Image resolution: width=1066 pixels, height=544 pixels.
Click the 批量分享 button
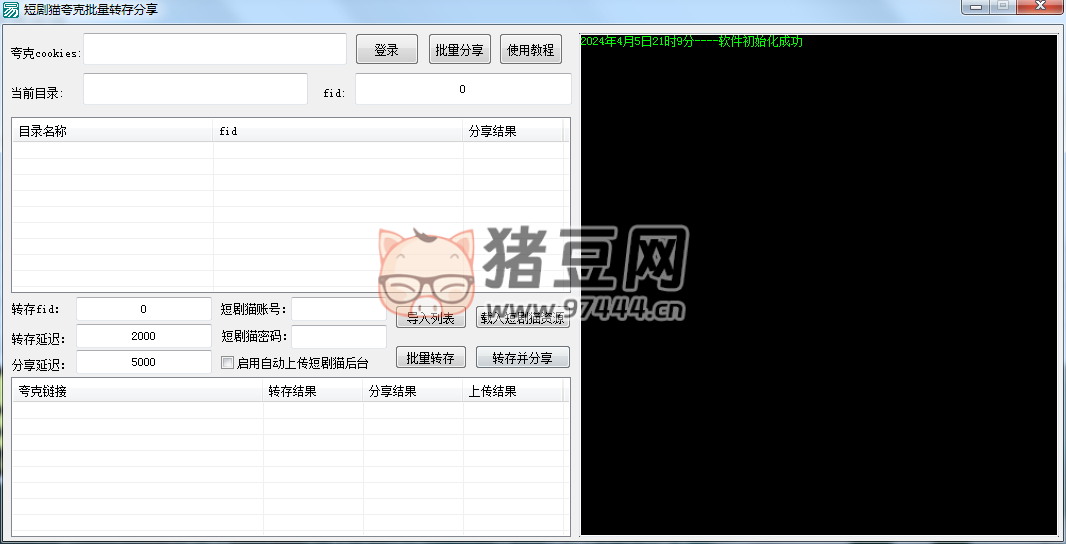coord(460,50)
